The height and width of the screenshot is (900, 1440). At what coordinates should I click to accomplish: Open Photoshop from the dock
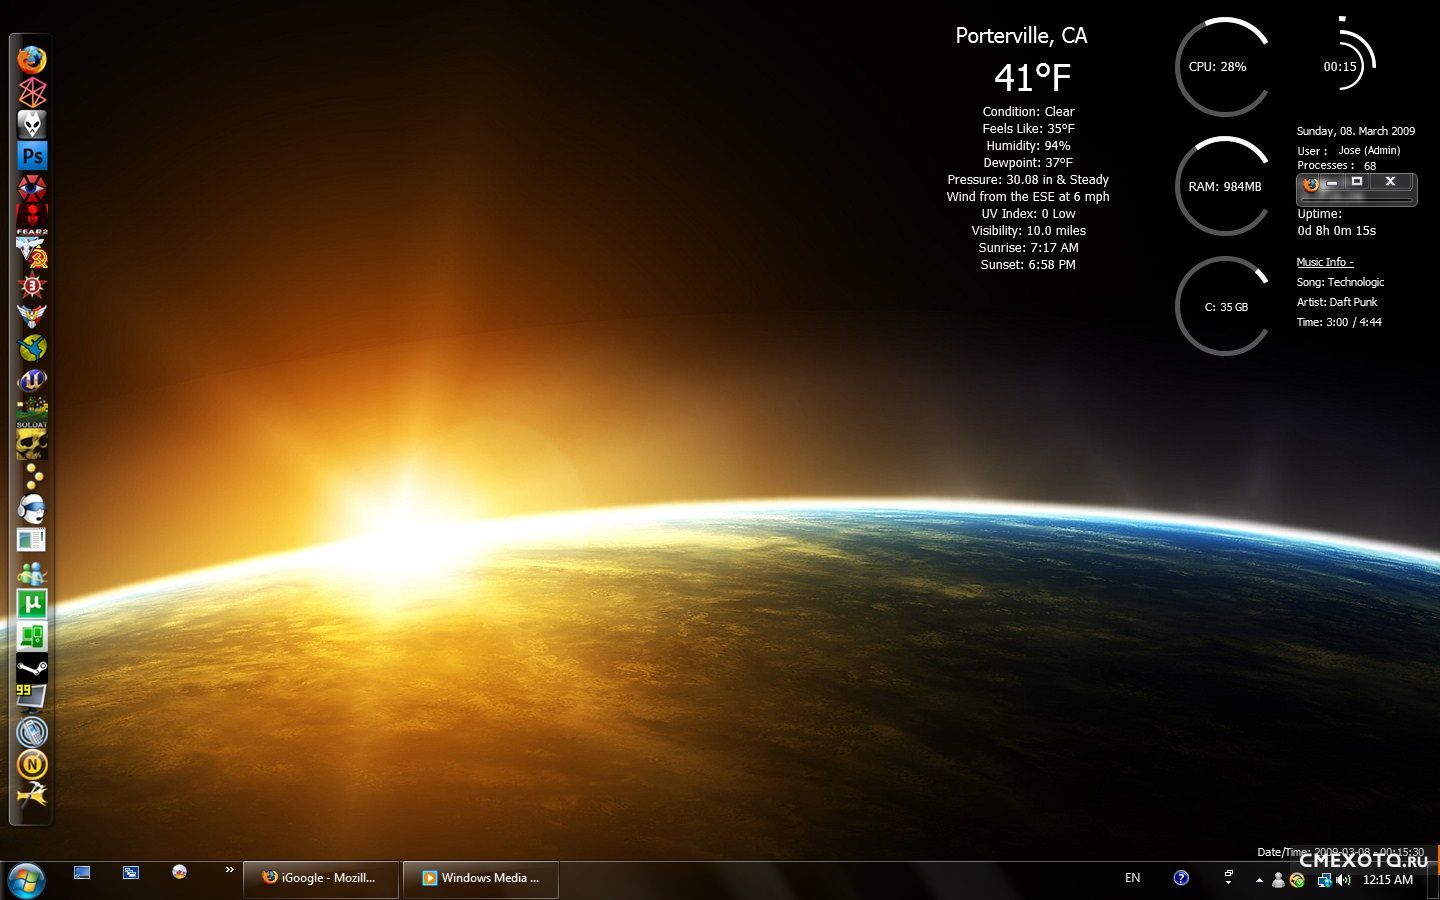click(x=32, y=156)
